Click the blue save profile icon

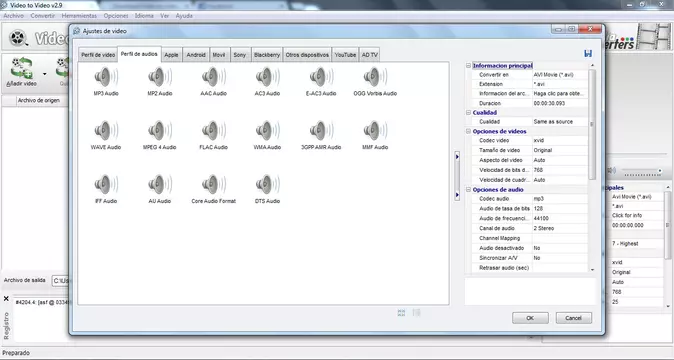[588, 53]
